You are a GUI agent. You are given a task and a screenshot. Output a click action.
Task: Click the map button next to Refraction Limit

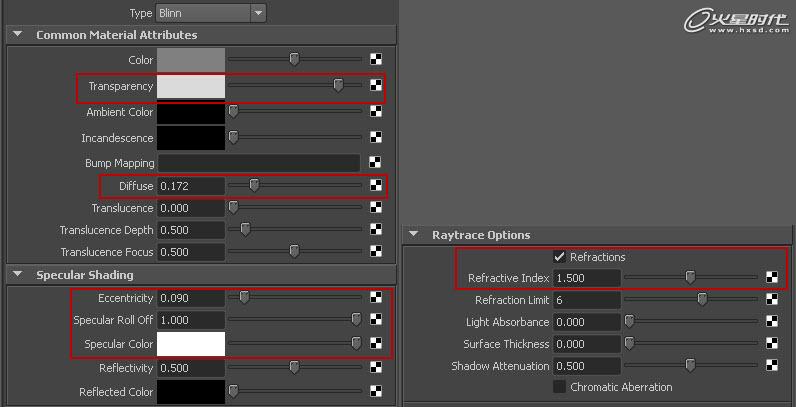coord(772,299)
